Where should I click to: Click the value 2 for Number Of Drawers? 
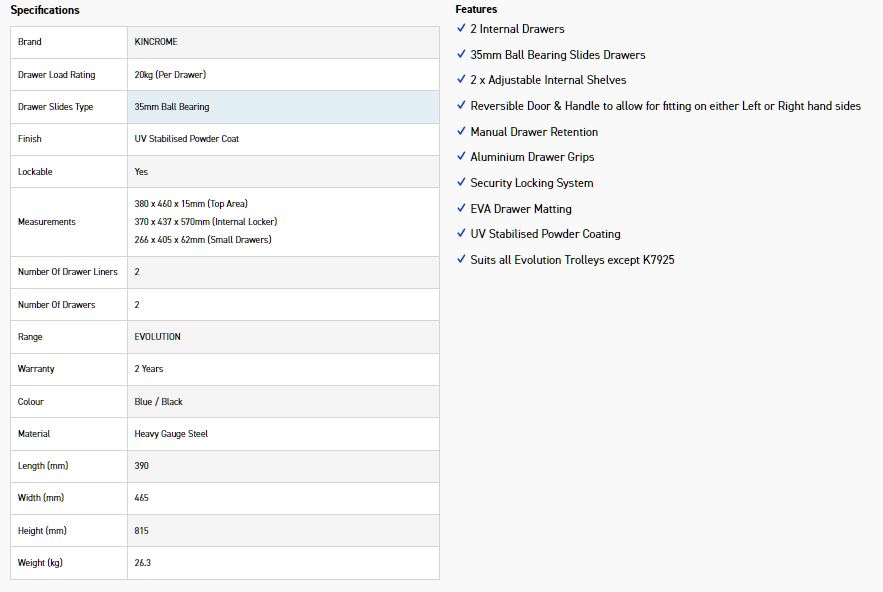point(137,305)
